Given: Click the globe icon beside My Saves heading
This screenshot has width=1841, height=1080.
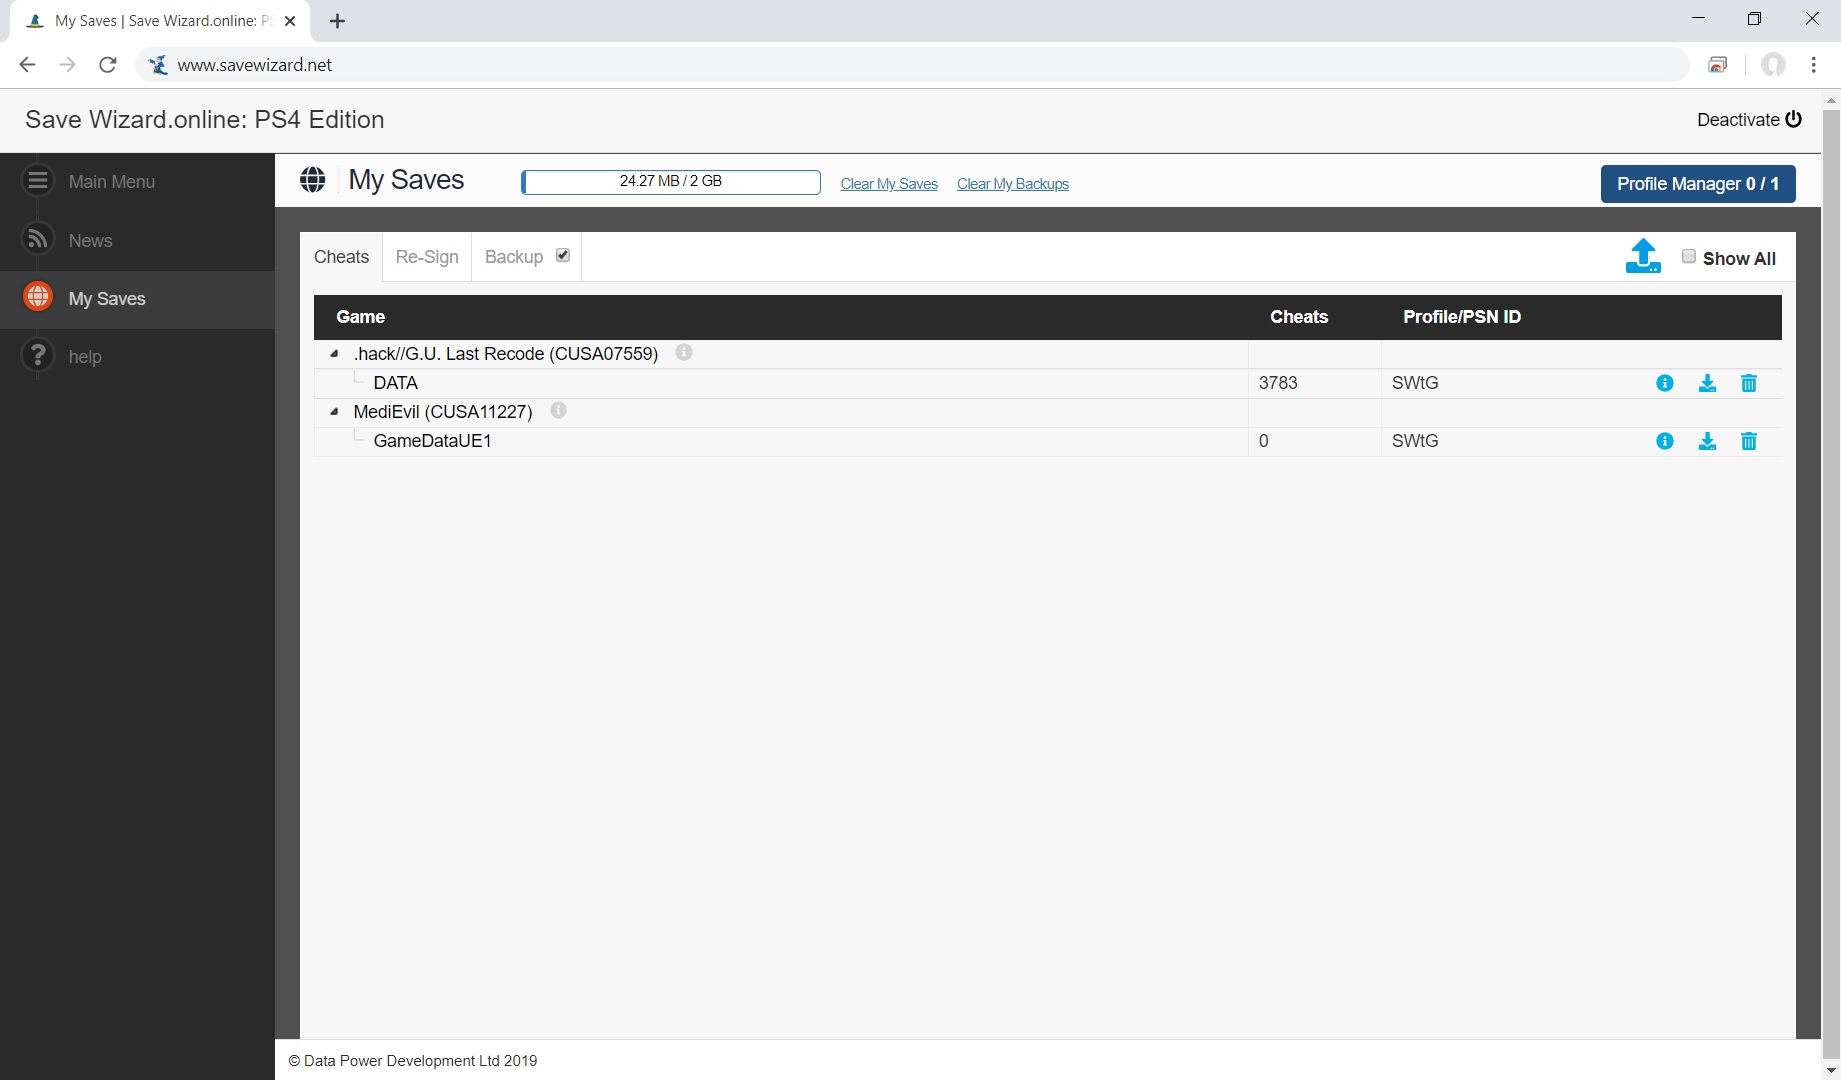Looking at the screenshot, I should 313,180.
